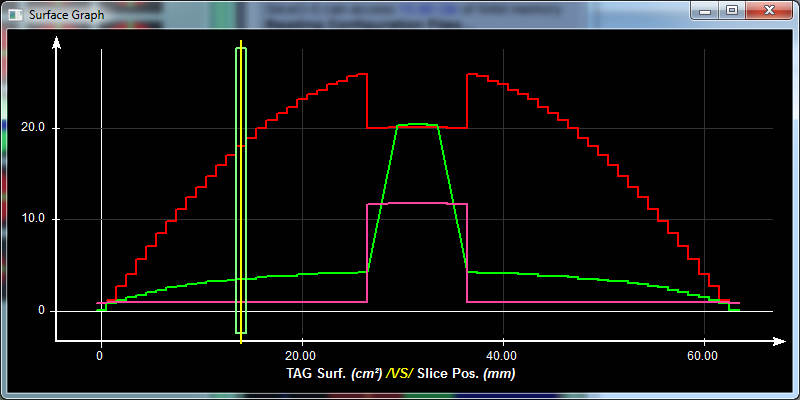800x400 pixels.
Task: Maximize the Surface Graph window
Action: pos(731,10)
